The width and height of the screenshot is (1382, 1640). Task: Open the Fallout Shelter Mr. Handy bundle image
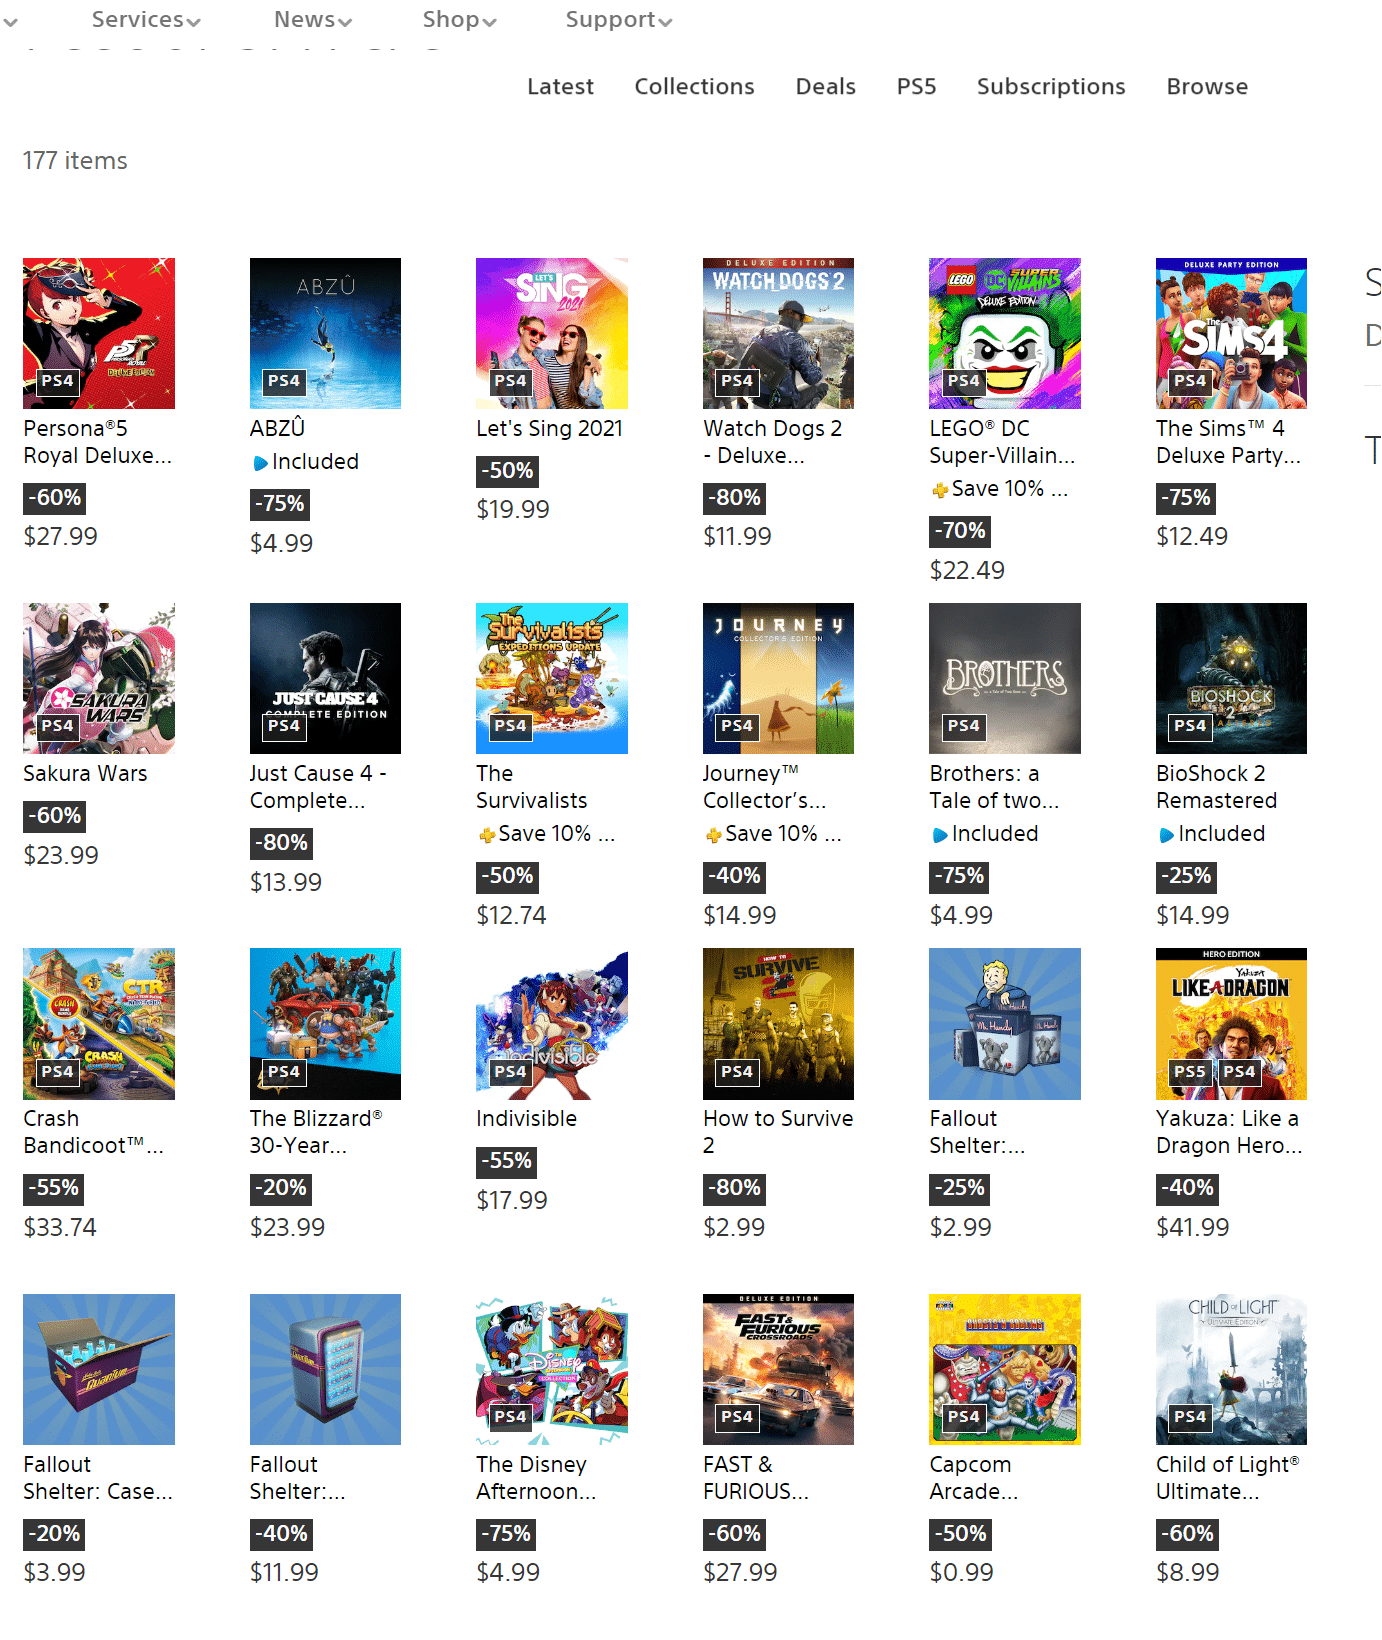click(x=1005, y=1024)
